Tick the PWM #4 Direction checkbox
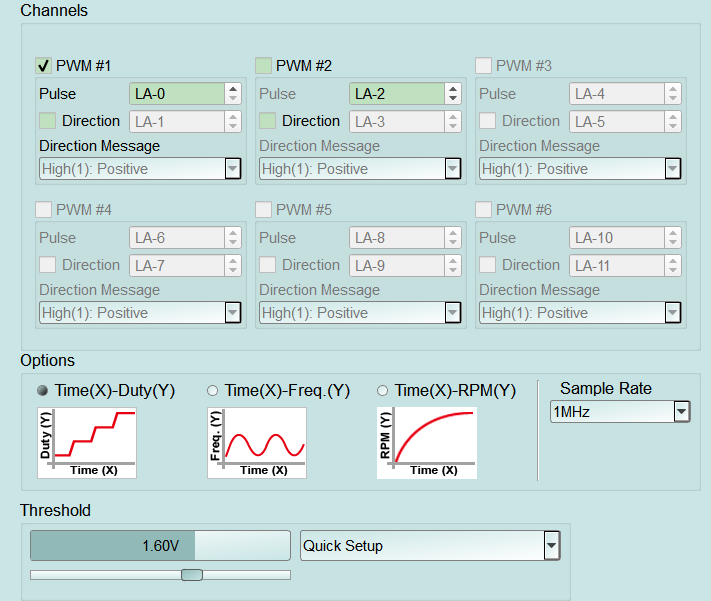The image size is (711, 601). coord(48,264)
